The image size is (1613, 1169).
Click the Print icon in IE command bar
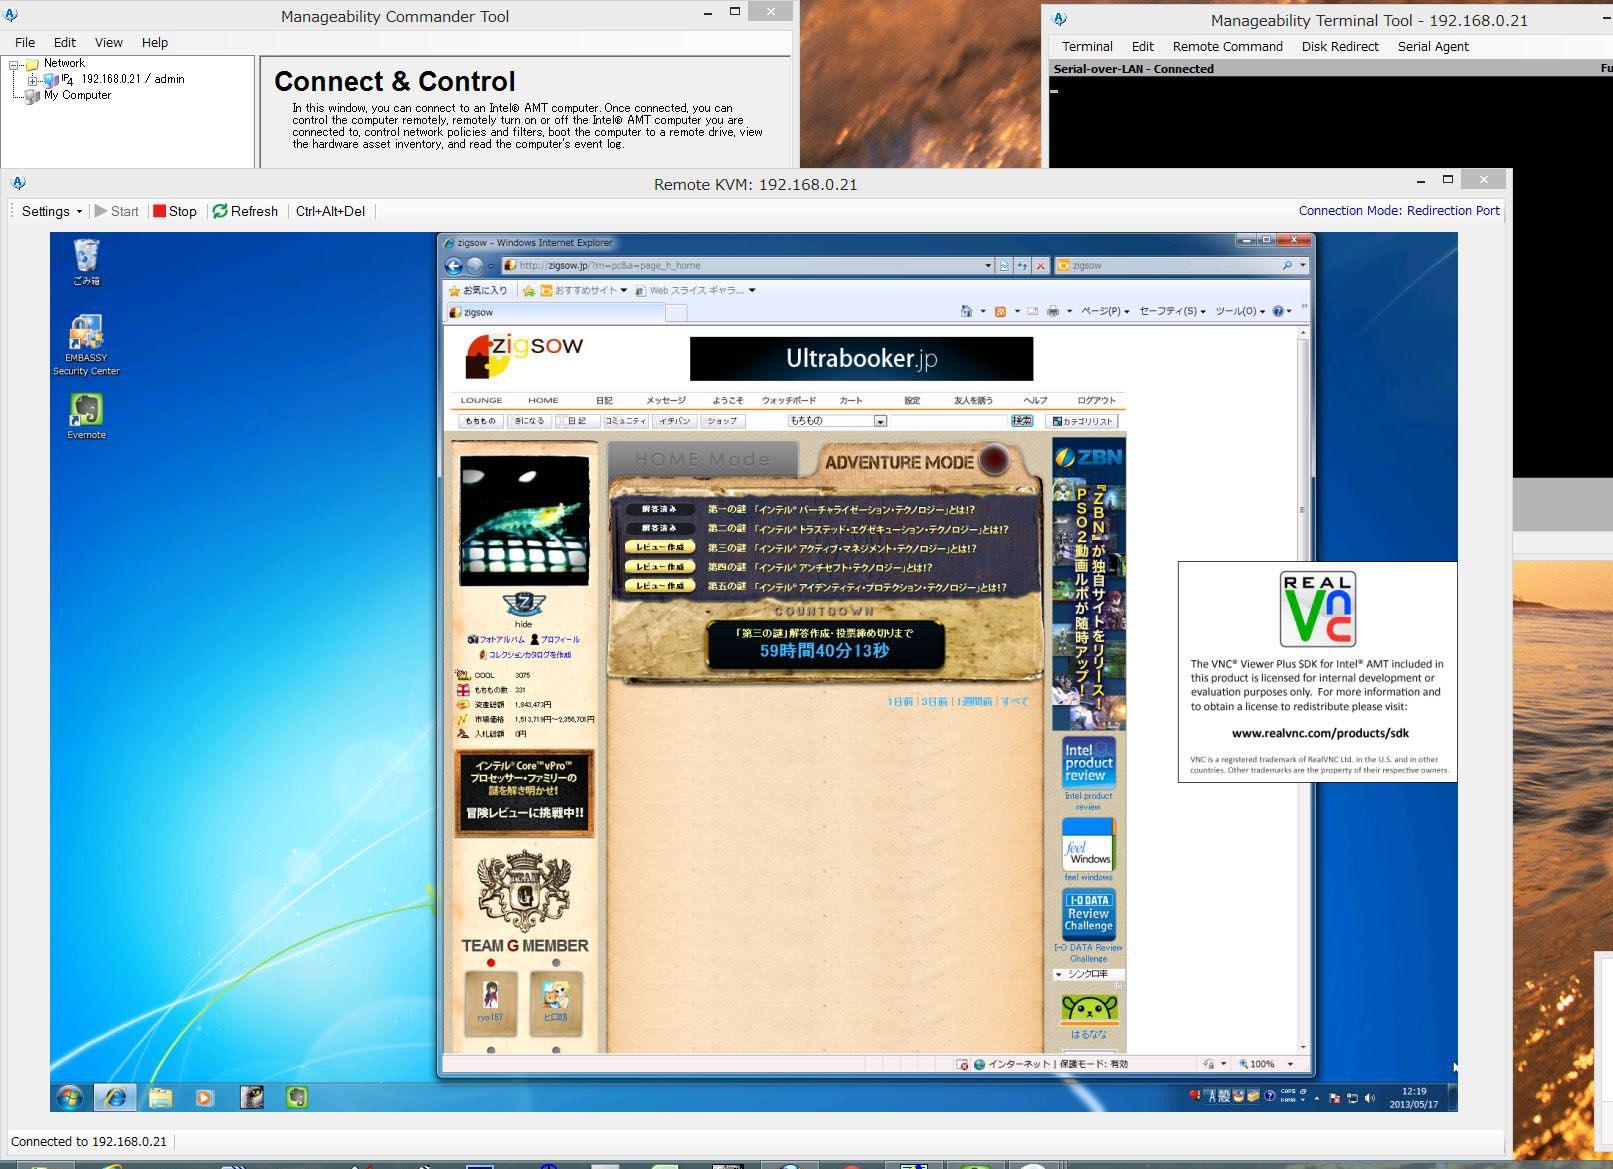point(1053,311)
